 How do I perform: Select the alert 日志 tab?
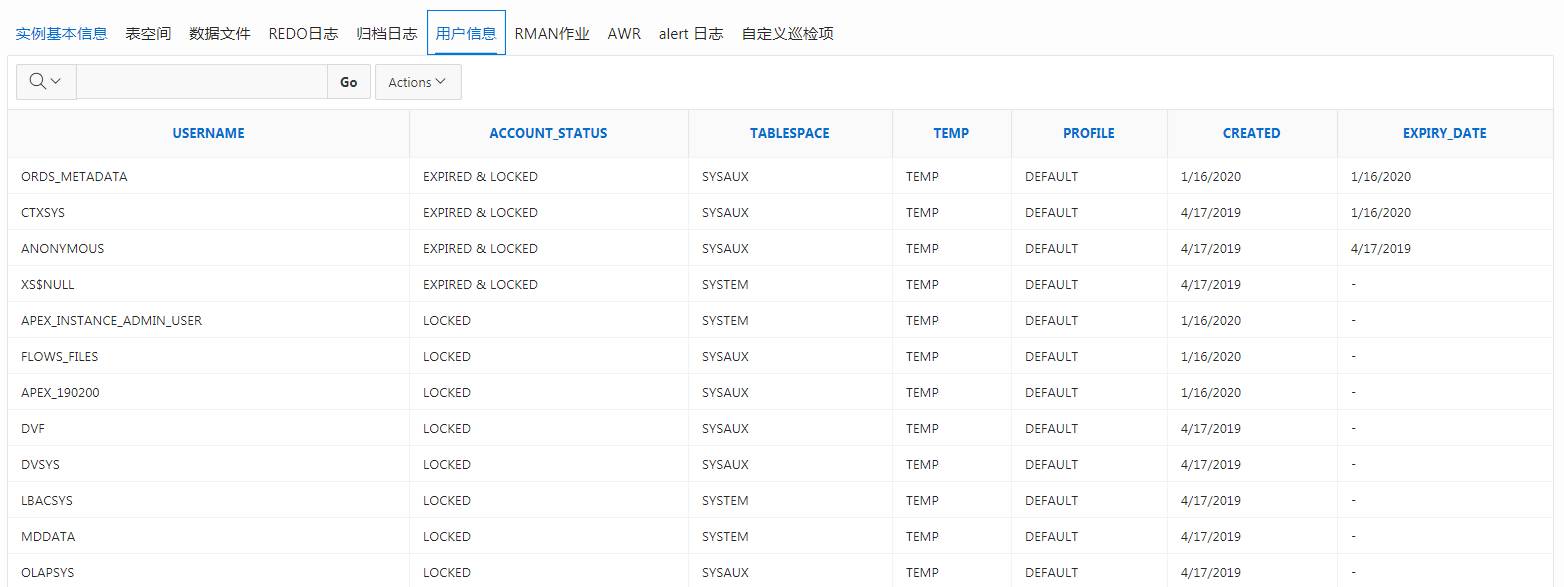click(690, 33)
